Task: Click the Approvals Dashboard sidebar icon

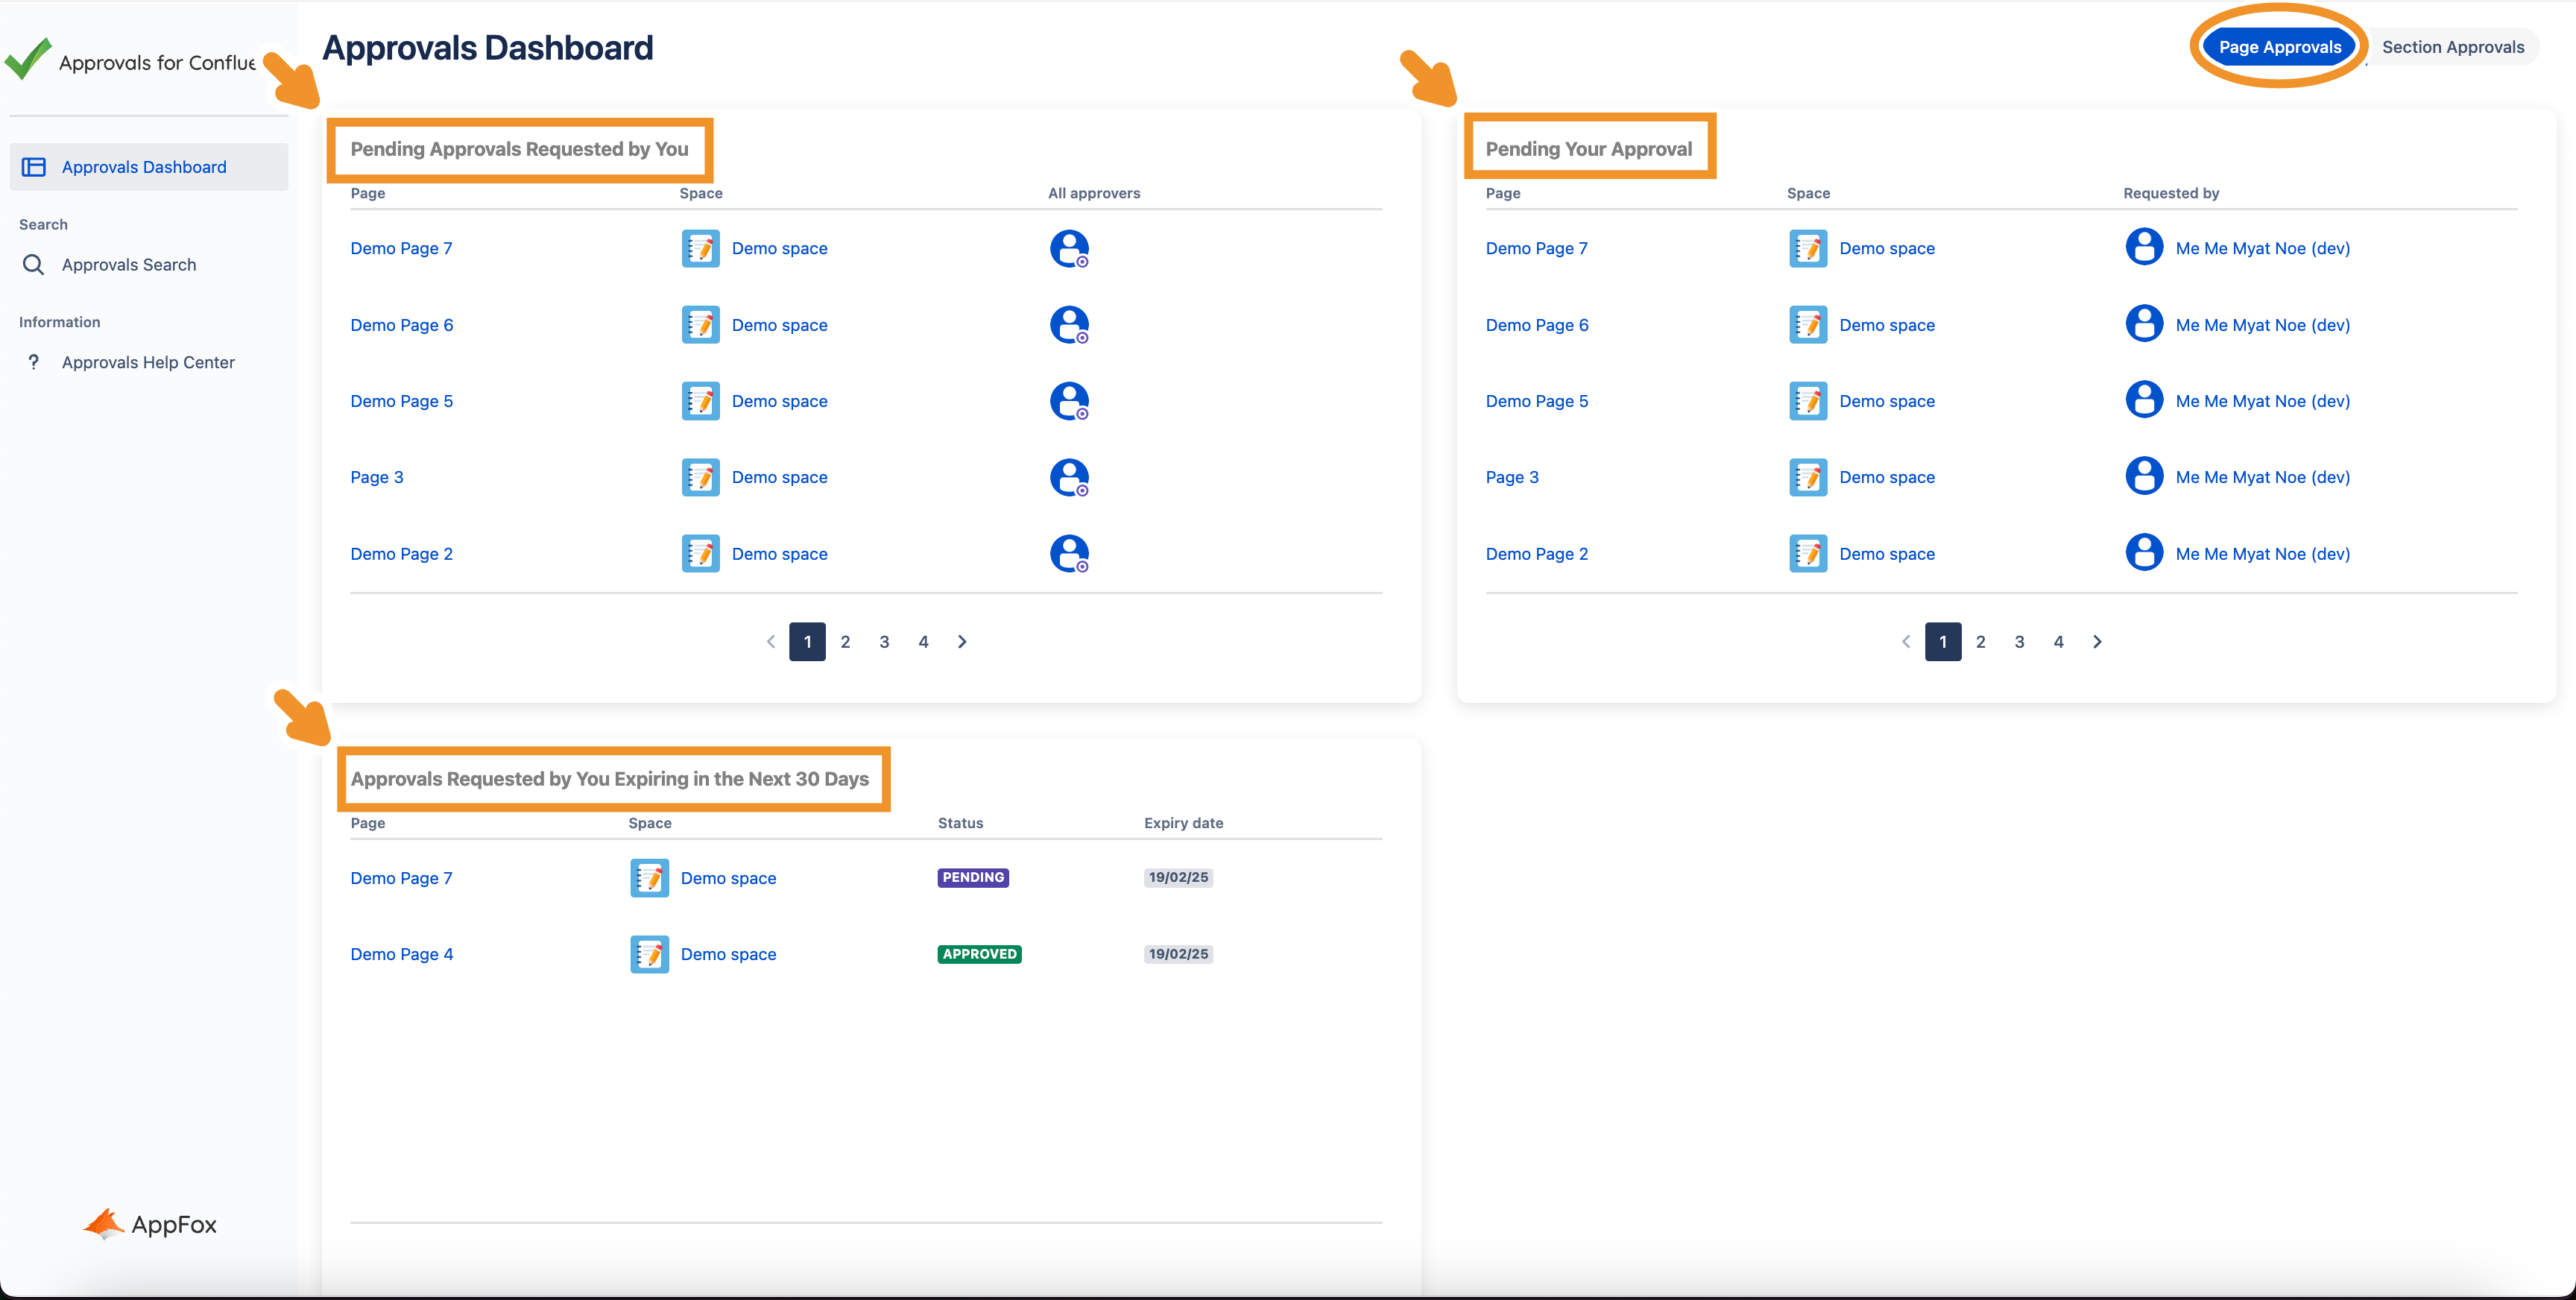Action: click(34, 167)
